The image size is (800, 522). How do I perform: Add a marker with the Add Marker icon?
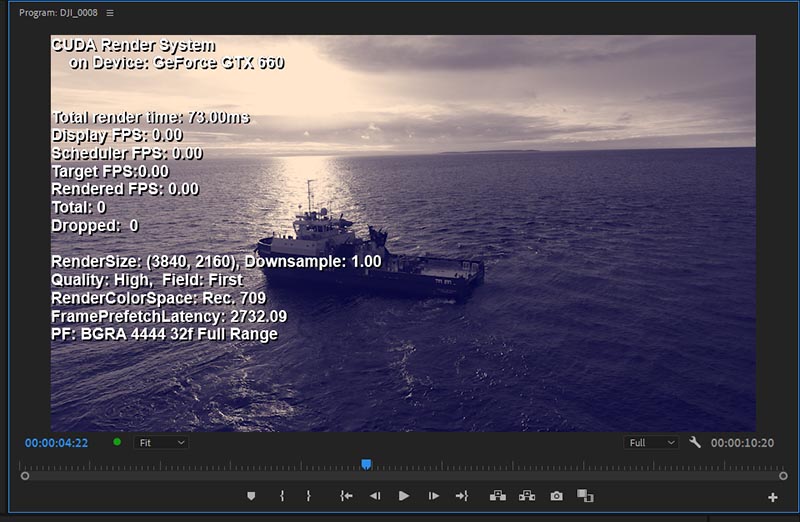251,496
